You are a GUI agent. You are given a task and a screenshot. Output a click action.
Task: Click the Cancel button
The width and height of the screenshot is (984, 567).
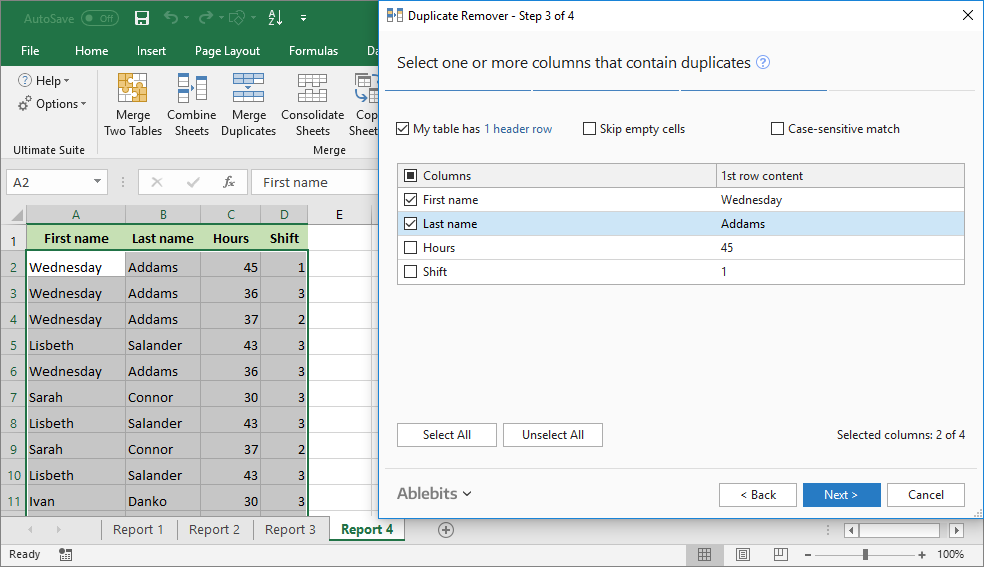(x=926, y=495)
